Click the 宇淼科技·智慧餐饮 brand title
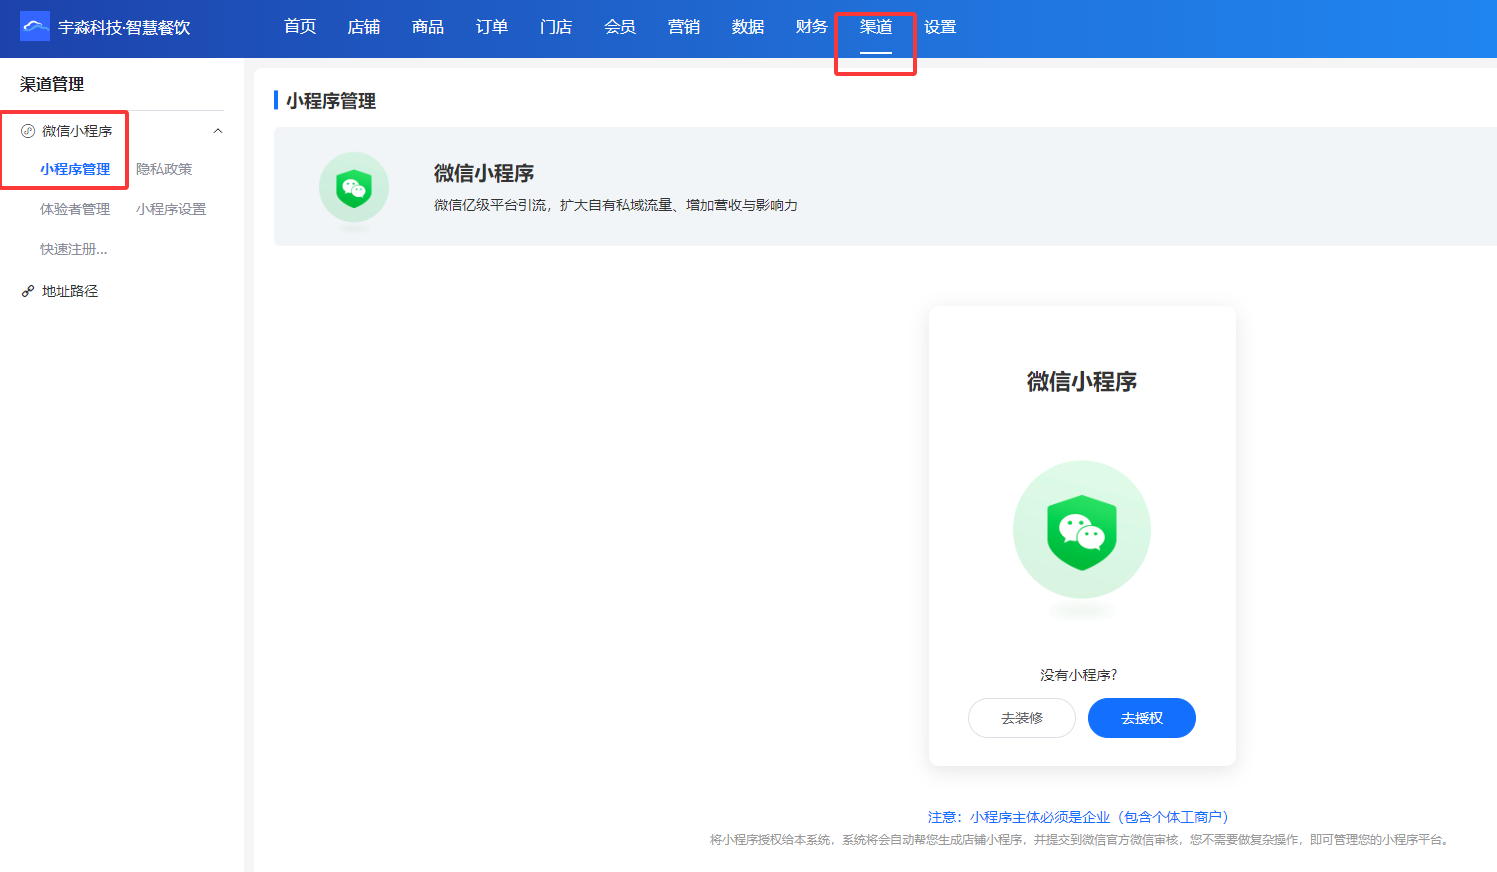 tap(124, 27)
